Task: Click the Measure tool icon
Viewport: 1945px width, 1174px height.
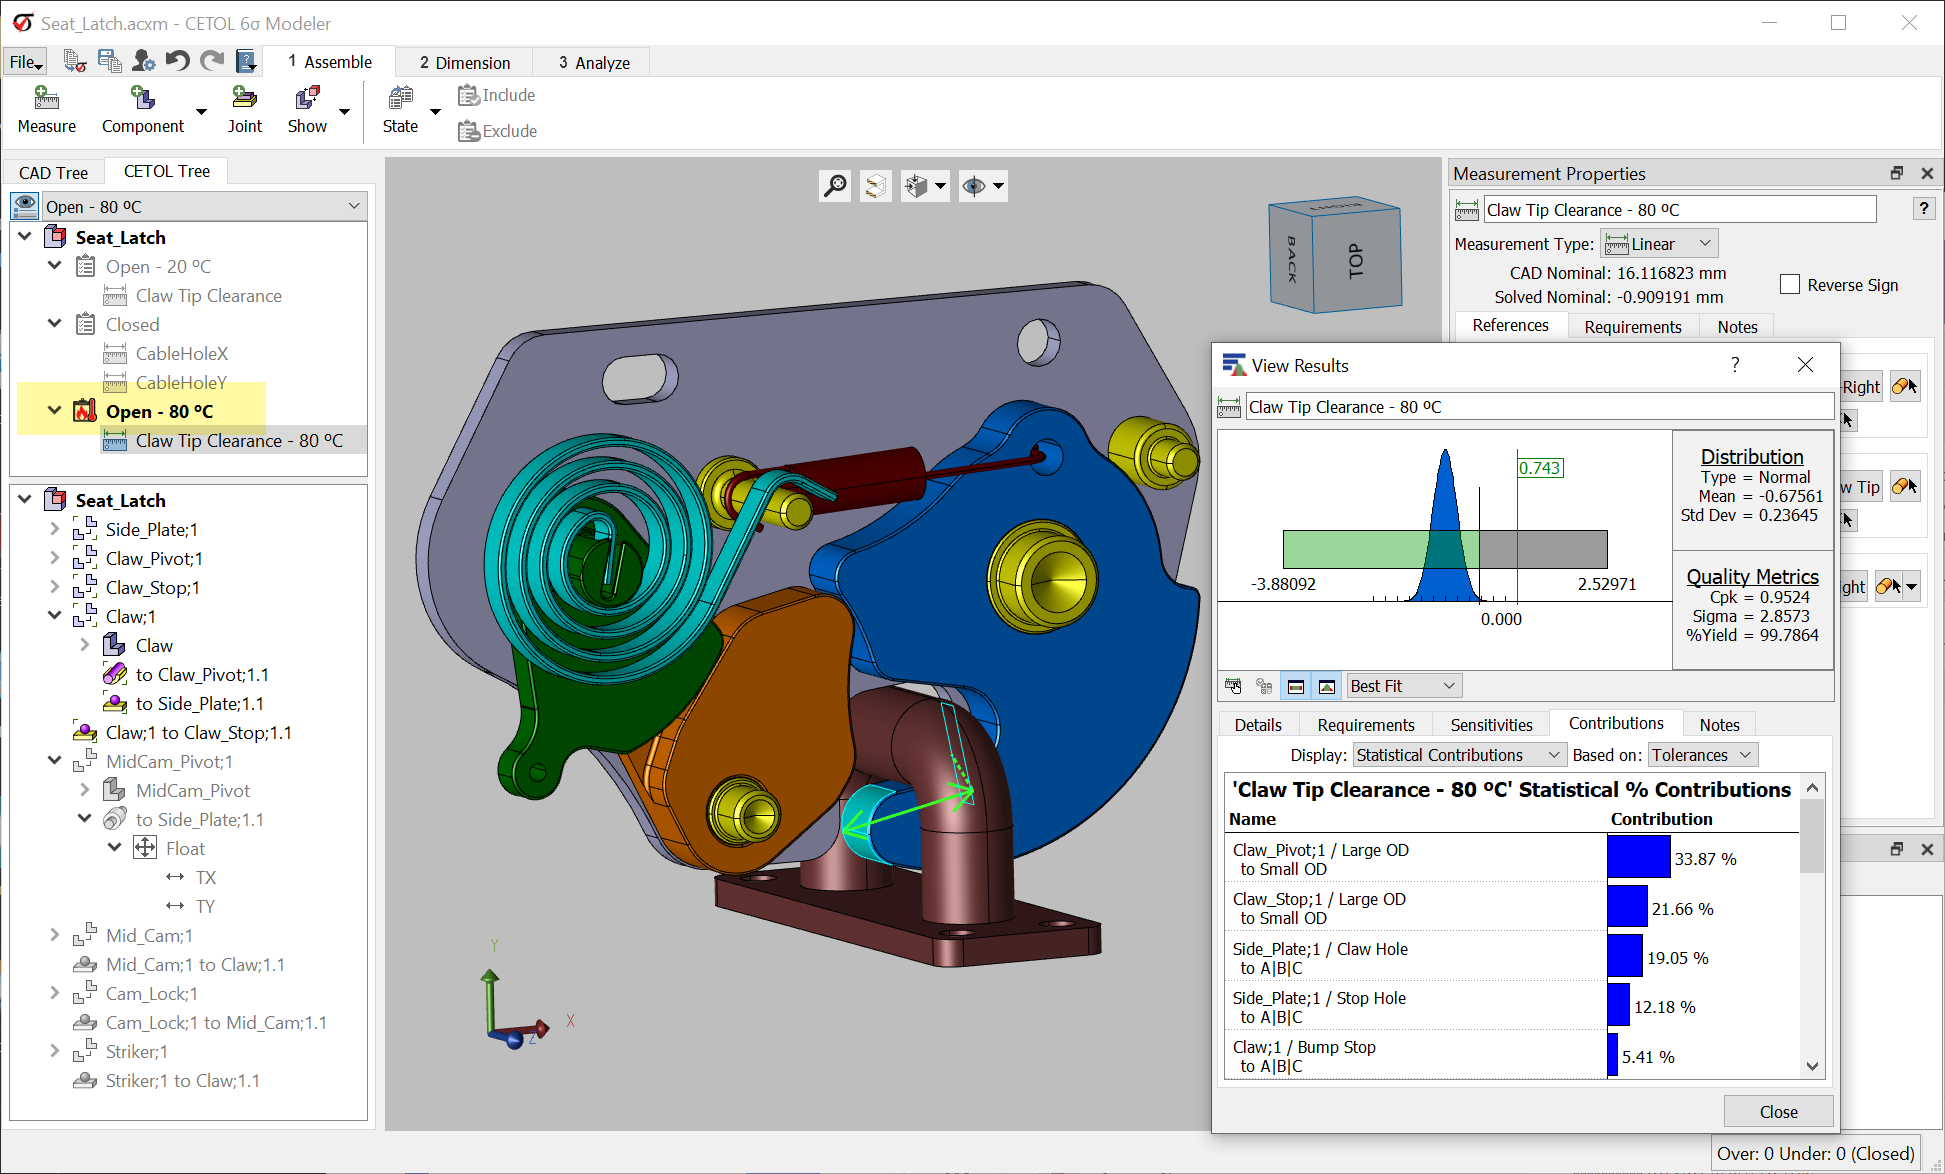Action: 46,99
